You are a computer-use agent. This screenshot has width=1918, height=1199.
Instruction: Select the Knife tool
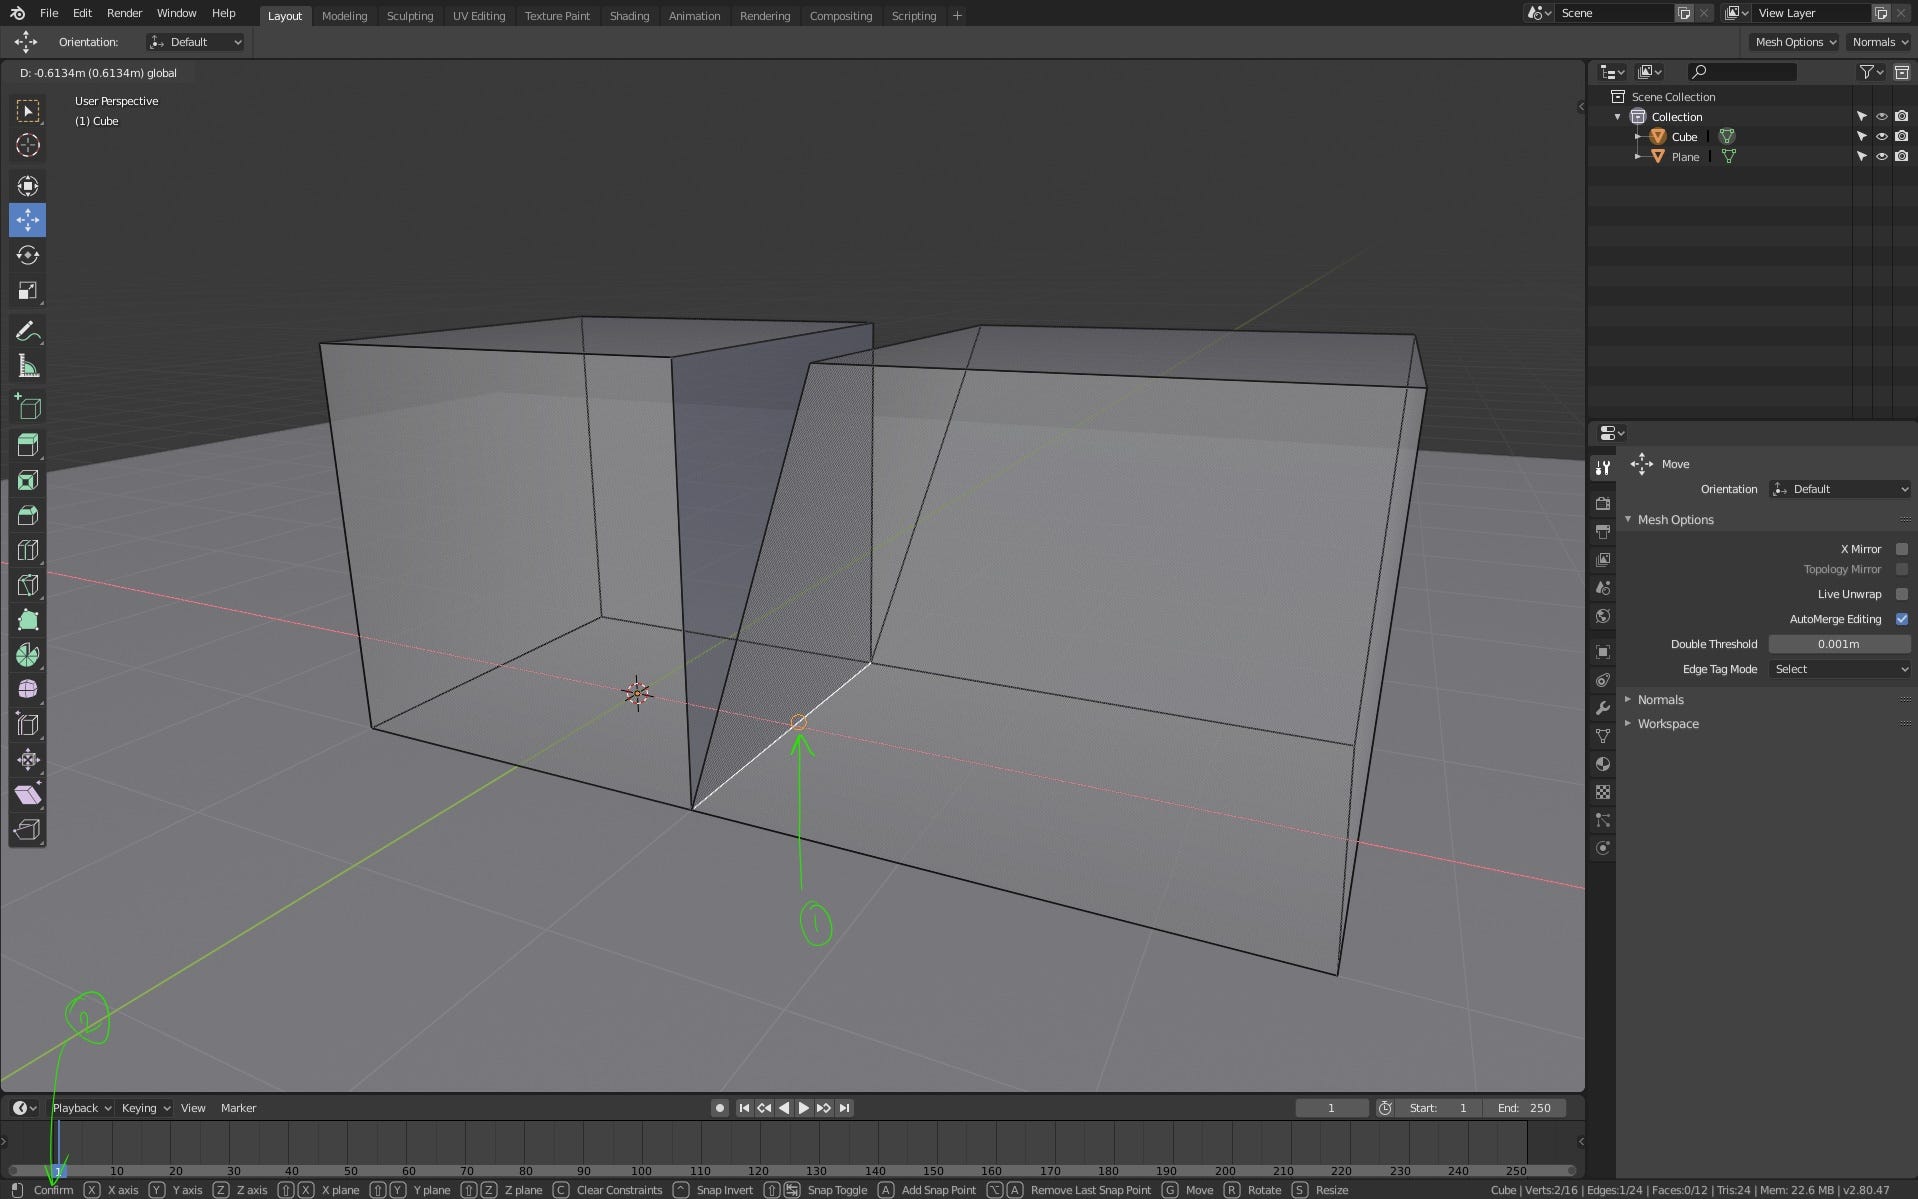28,585
